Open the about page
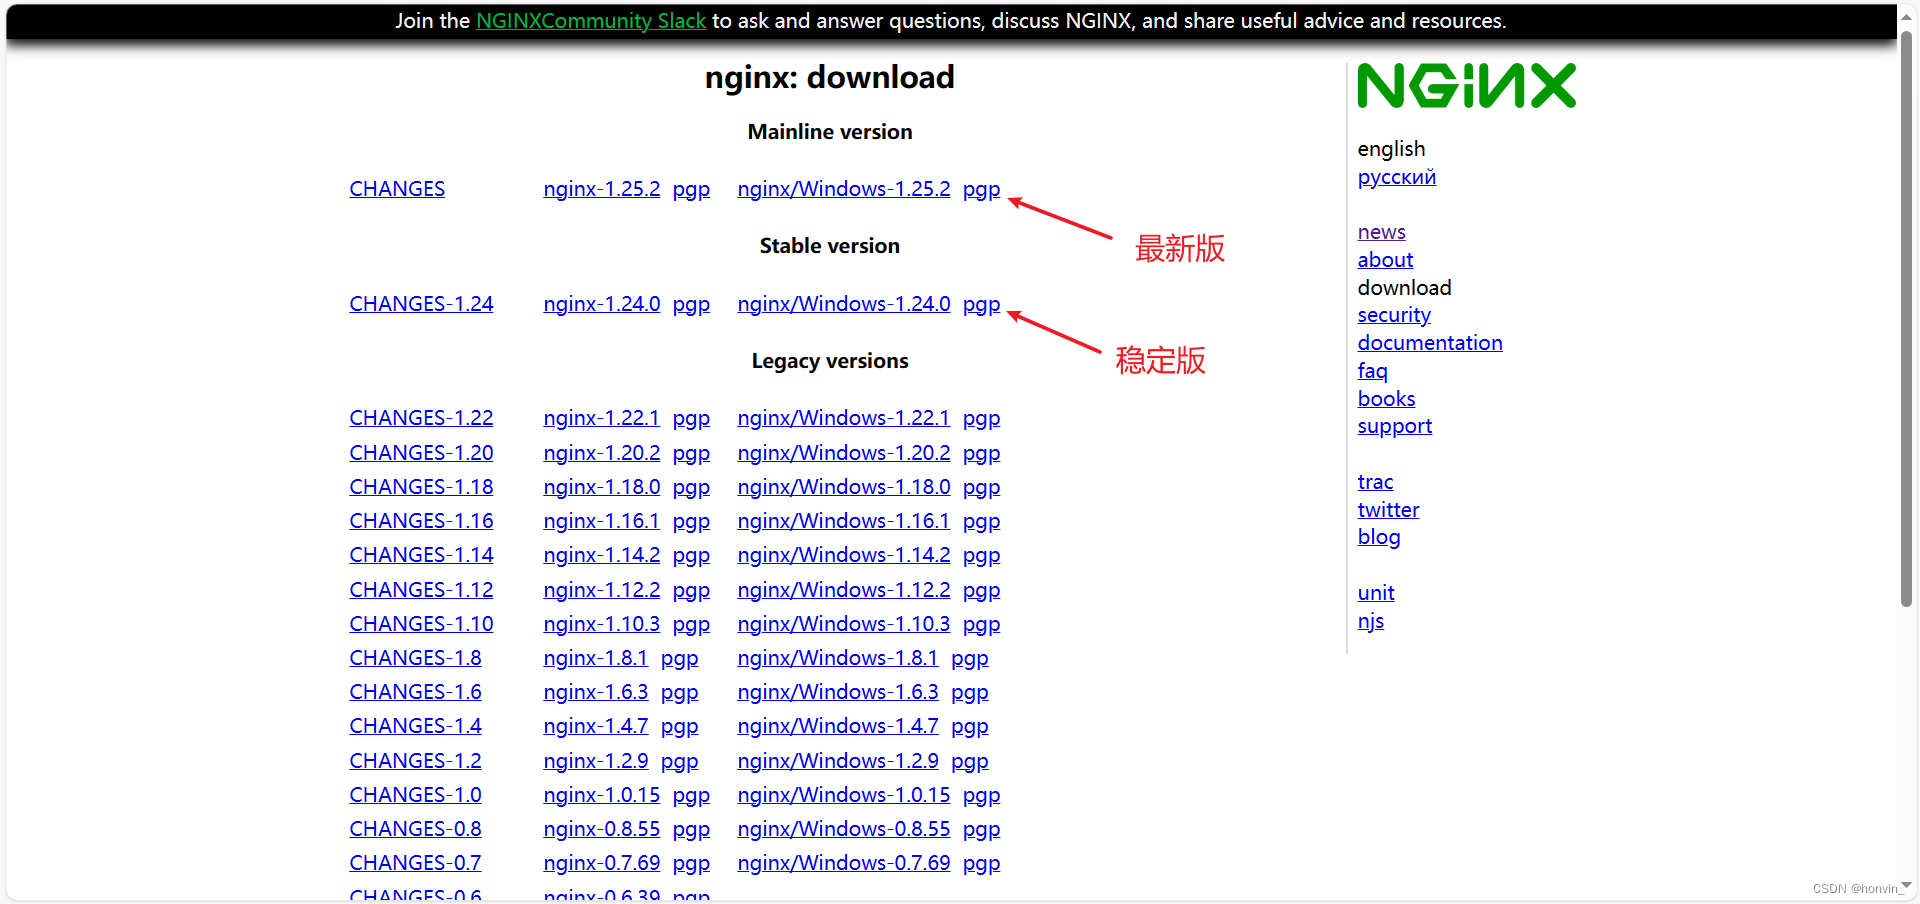The image size is (1920, 904). 1385,260
